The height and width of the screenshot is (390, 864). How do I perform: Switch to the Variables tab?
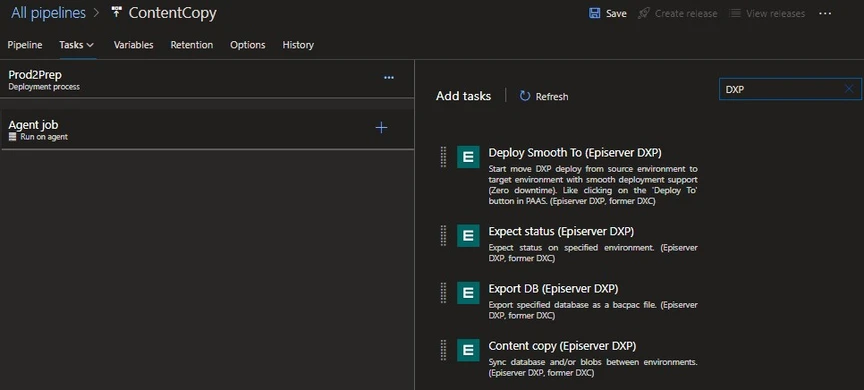coord(133,45)
